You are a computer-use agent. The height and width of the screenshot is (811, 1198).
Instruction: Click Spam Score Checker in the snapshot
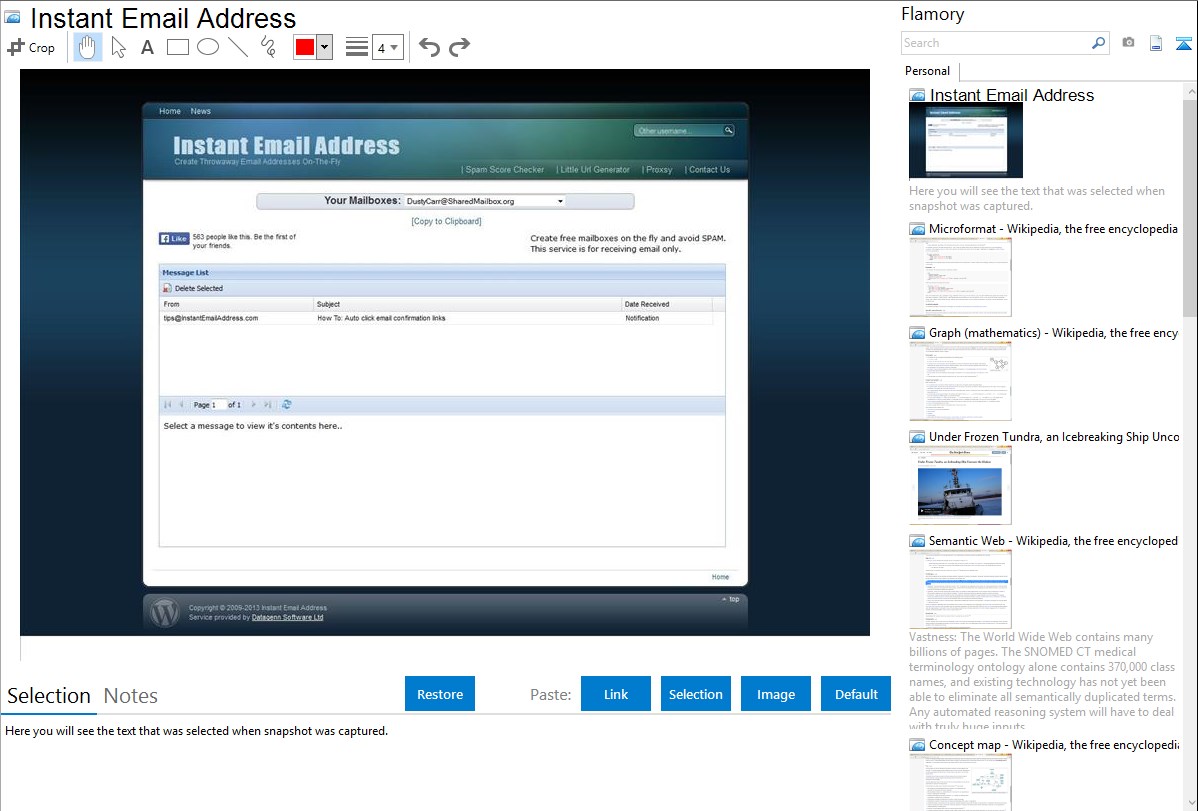[503, 170]
